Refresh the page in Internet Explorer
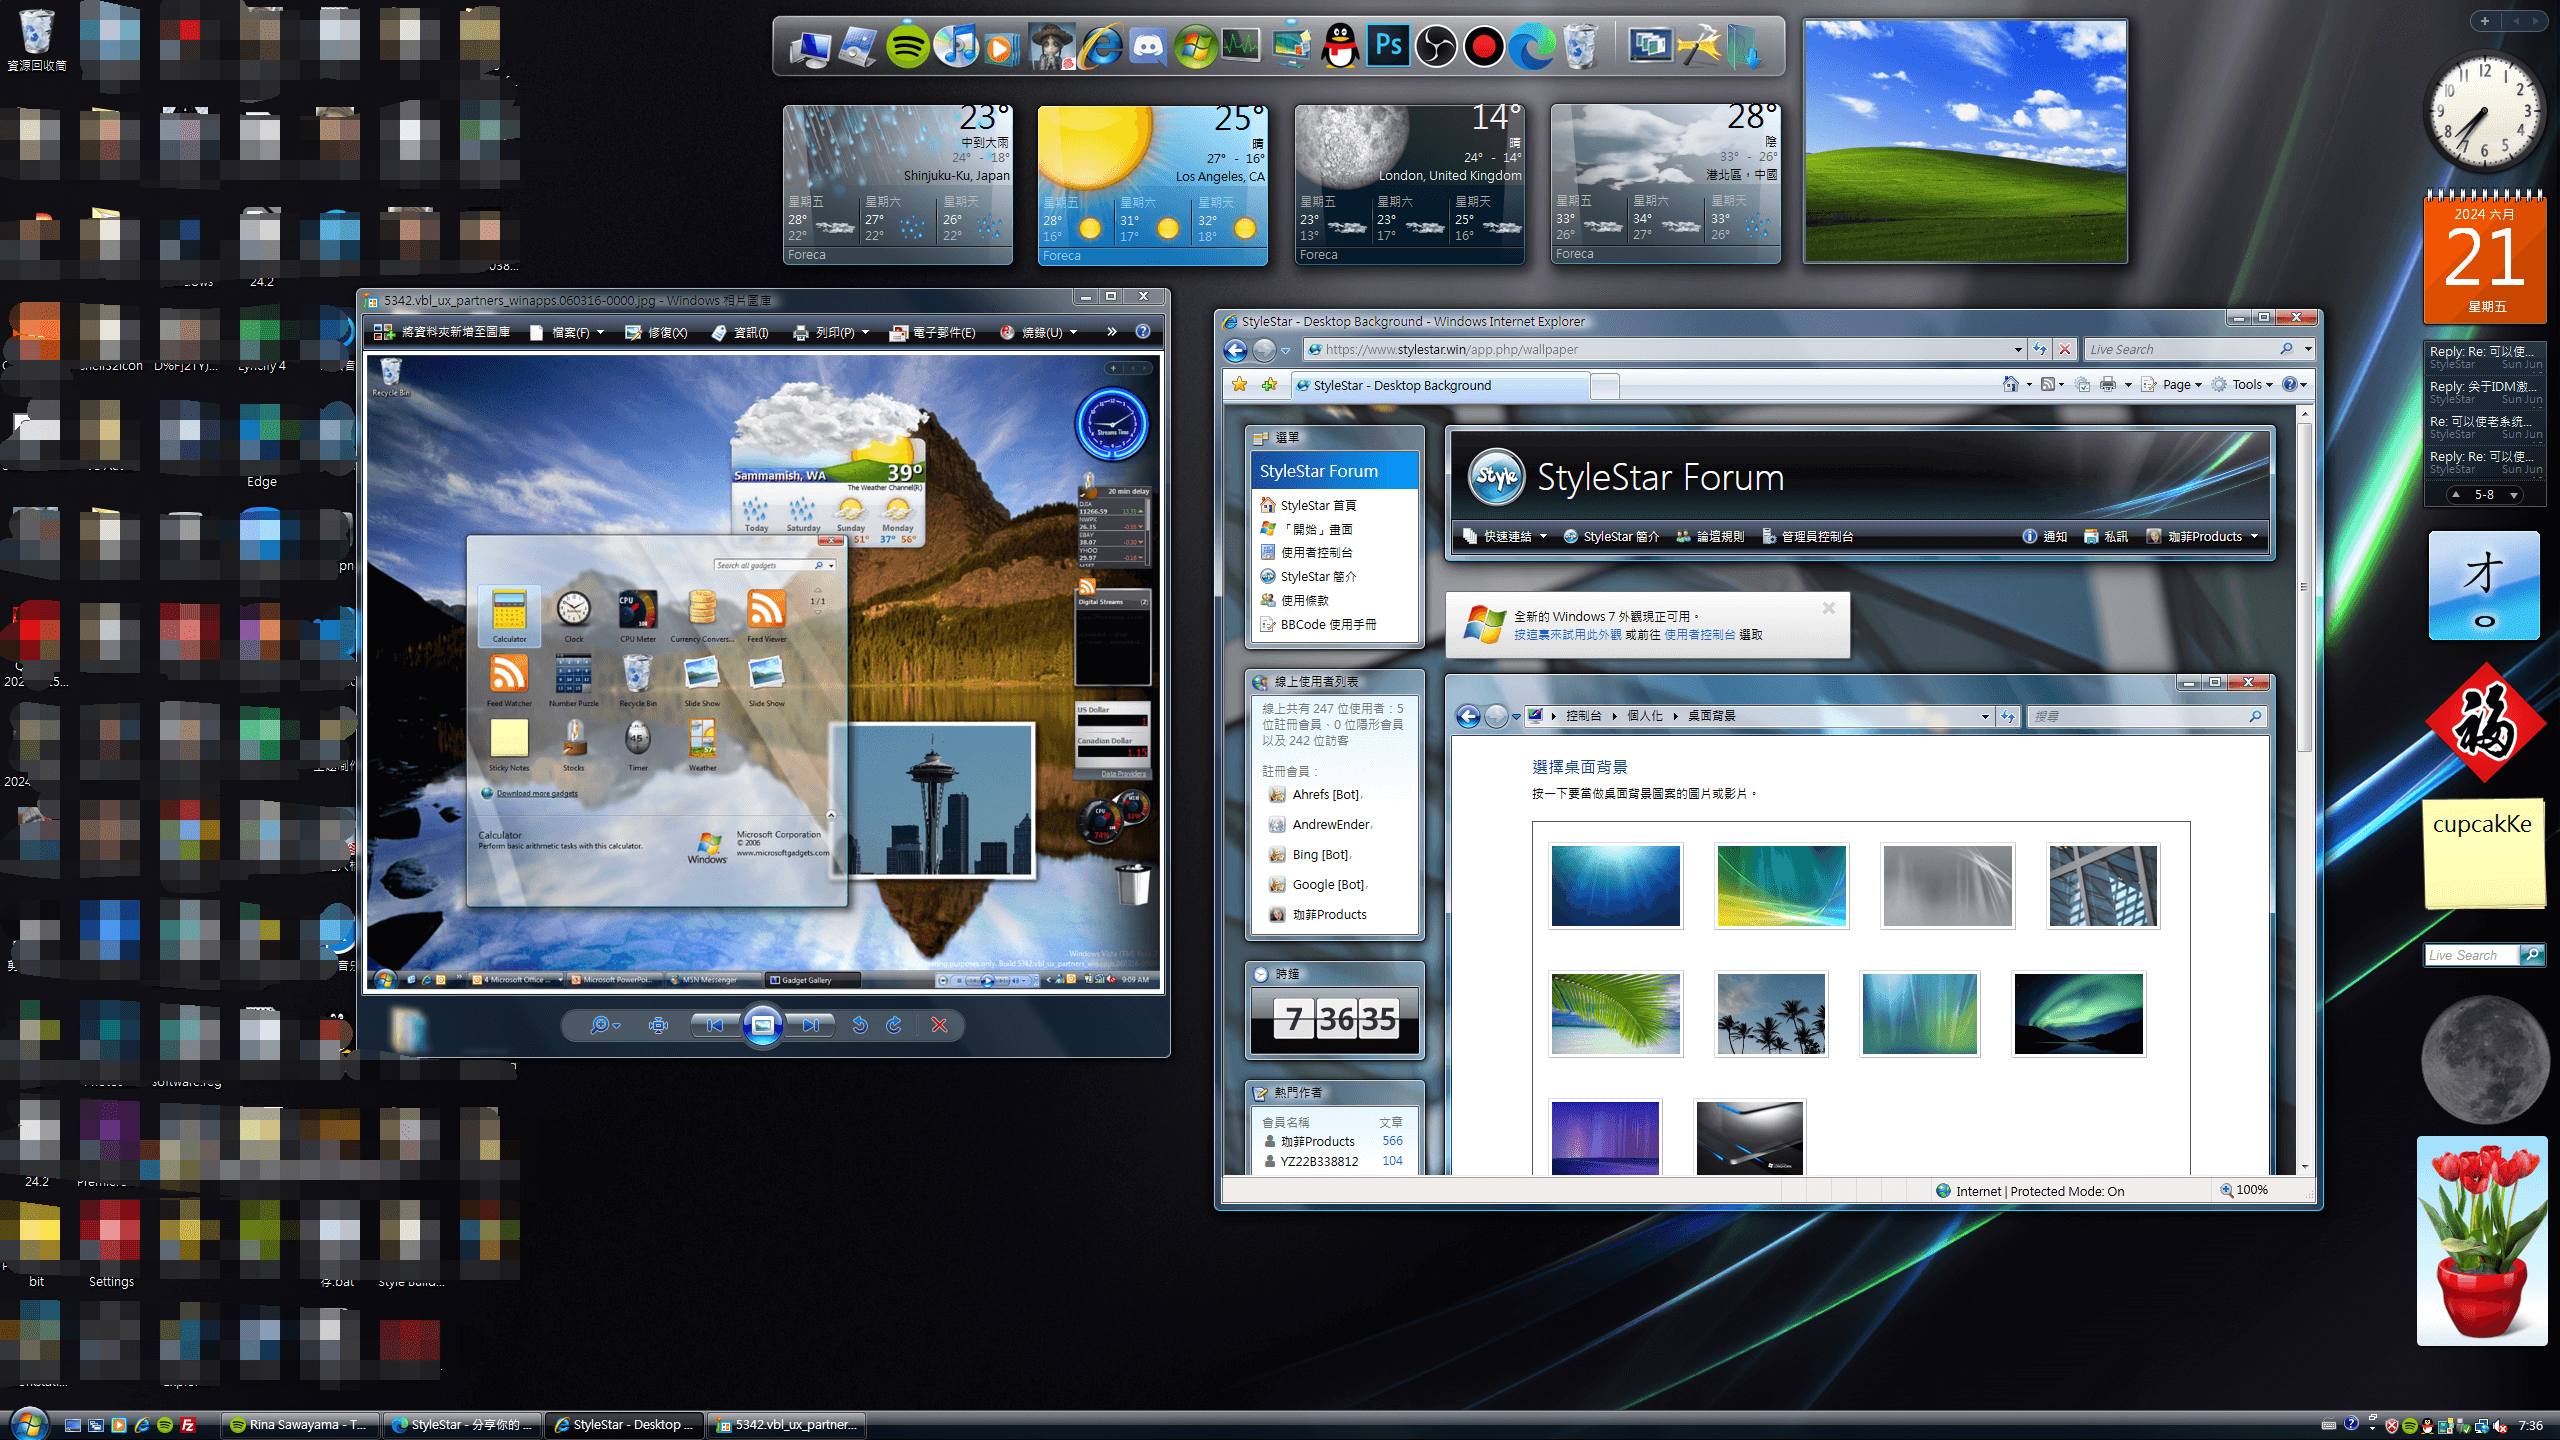The image size is (2560, 1440). coord(2040,349)
